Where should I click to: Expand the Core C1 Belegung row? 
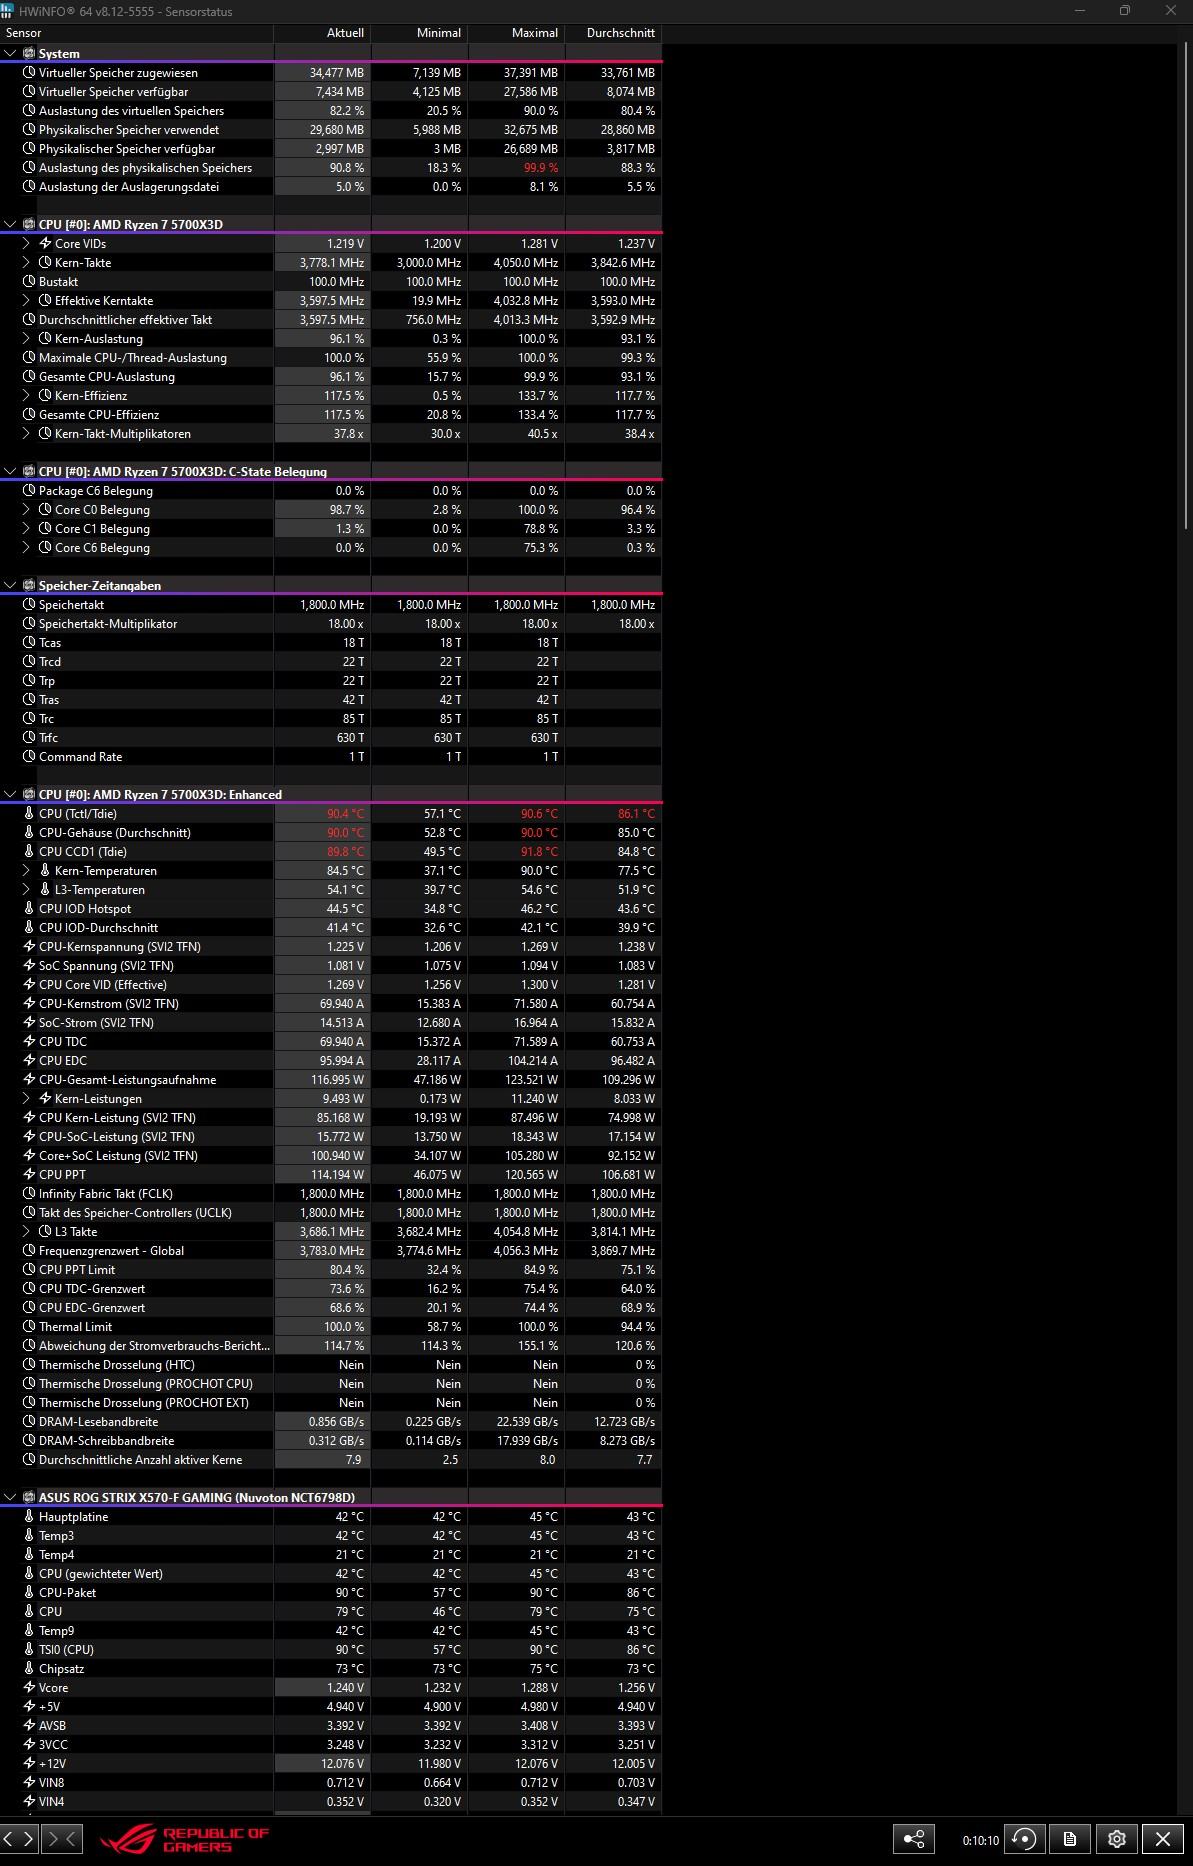[x=26, y=528]
